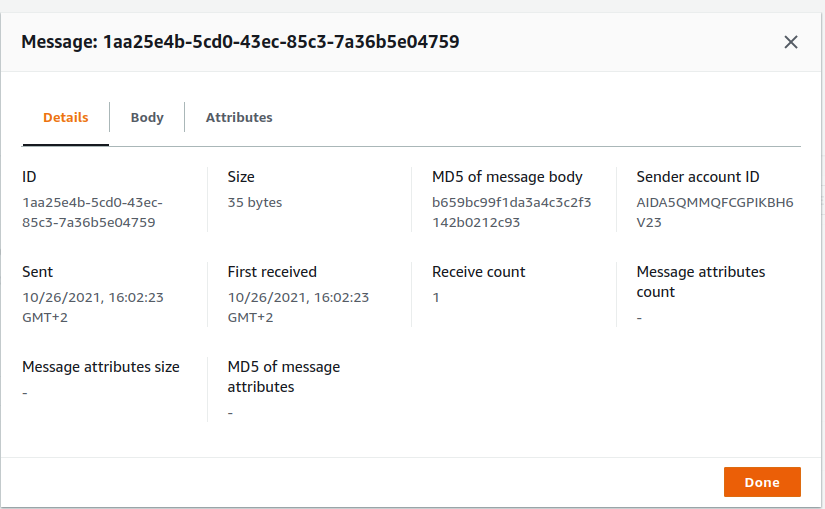Click the message ID value text

[x=92, y=212]
